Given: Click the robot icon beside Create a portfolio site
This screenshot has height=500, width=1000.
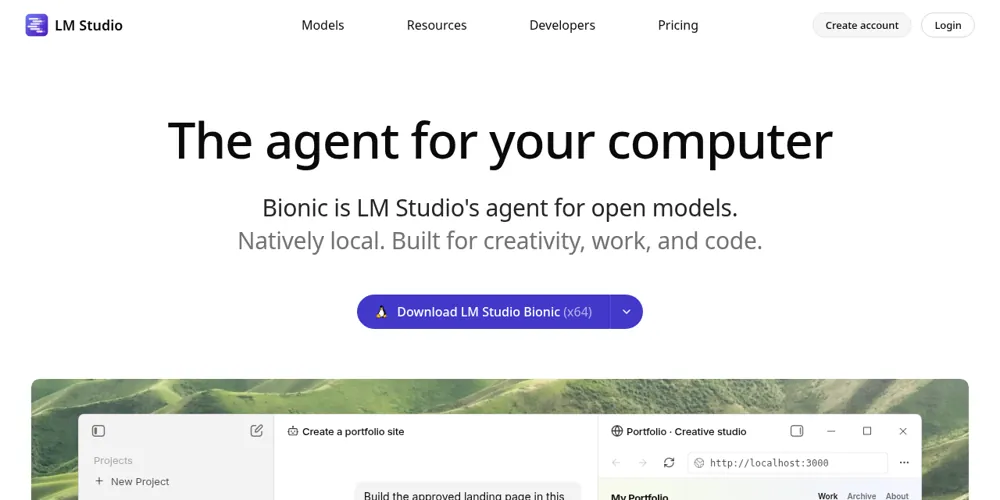Looking at the screenshot, I should click(x=293, y=431).
